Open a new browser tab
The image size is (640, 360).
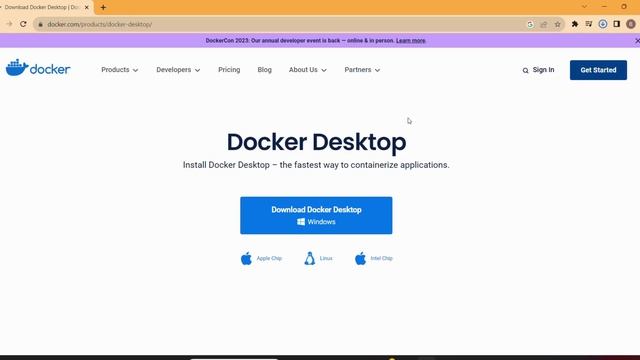point(103,7)
